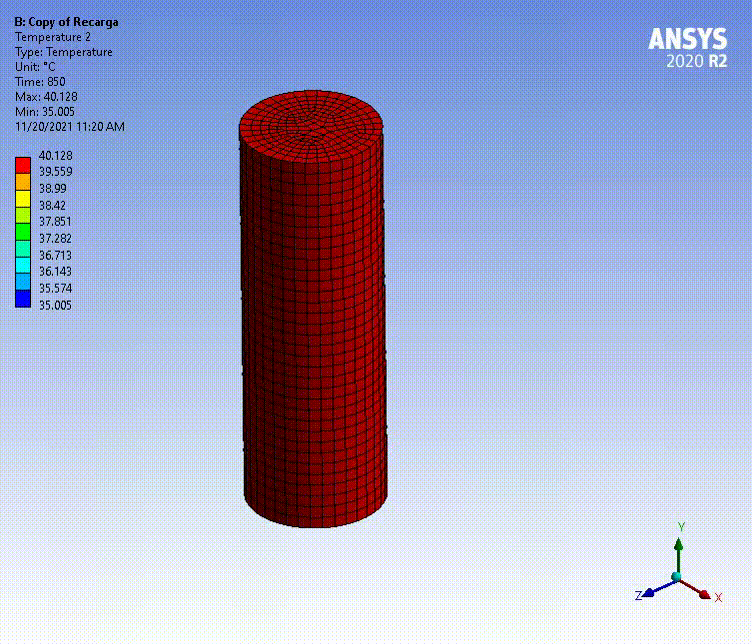Viewport: 752px width, 644px height.
Task: Click the cyan isometric ball on triad
Action: [x=676, y=576]
